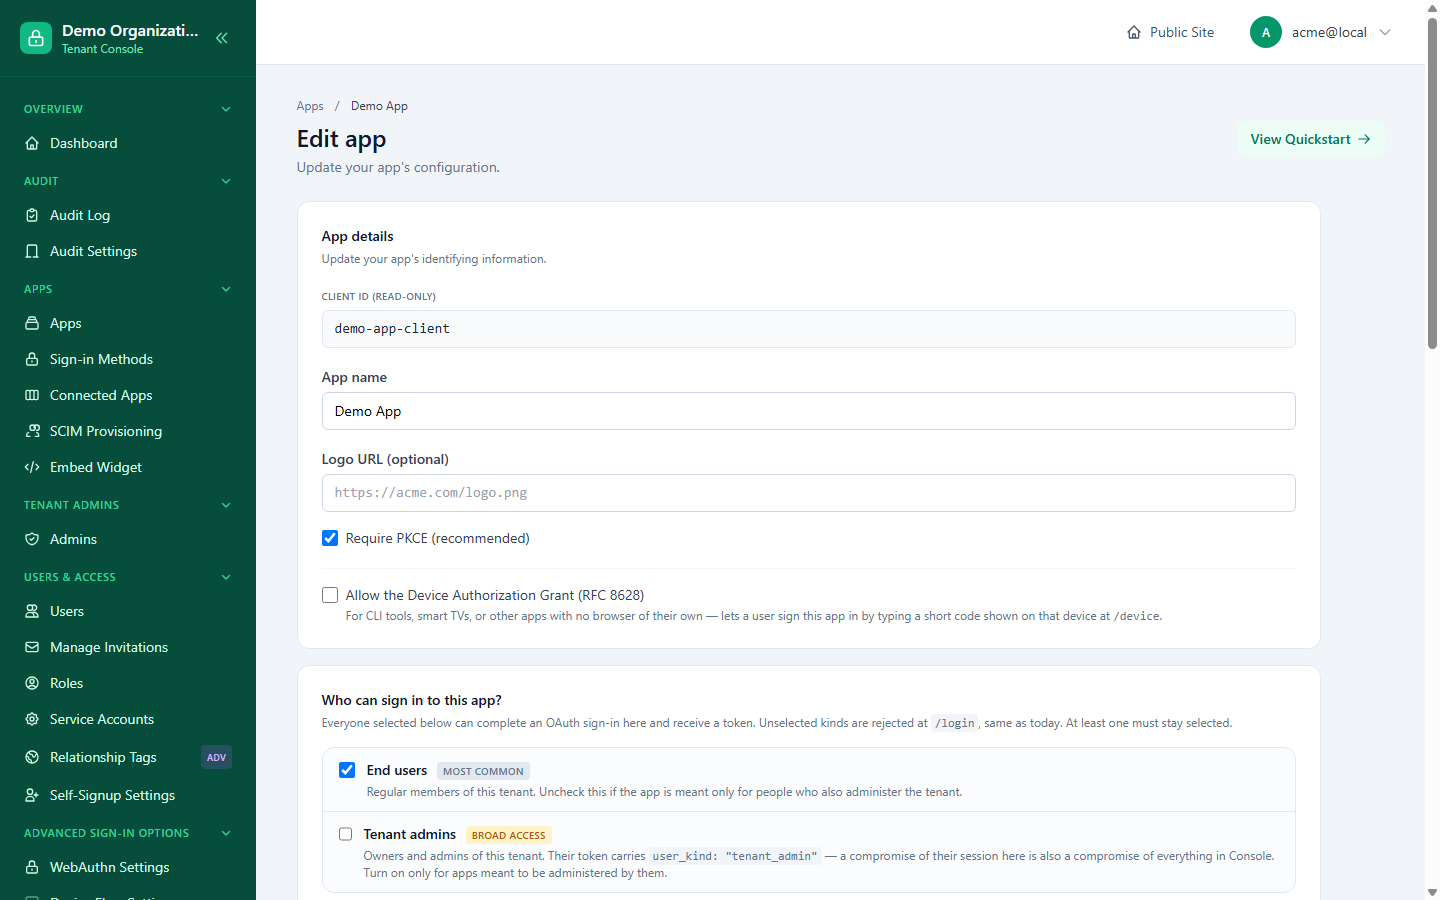Viewport: 1440px width, 900px height.
Task: Collapse the sidebar with the double-chevron icon
Action: tap(222, 38)
